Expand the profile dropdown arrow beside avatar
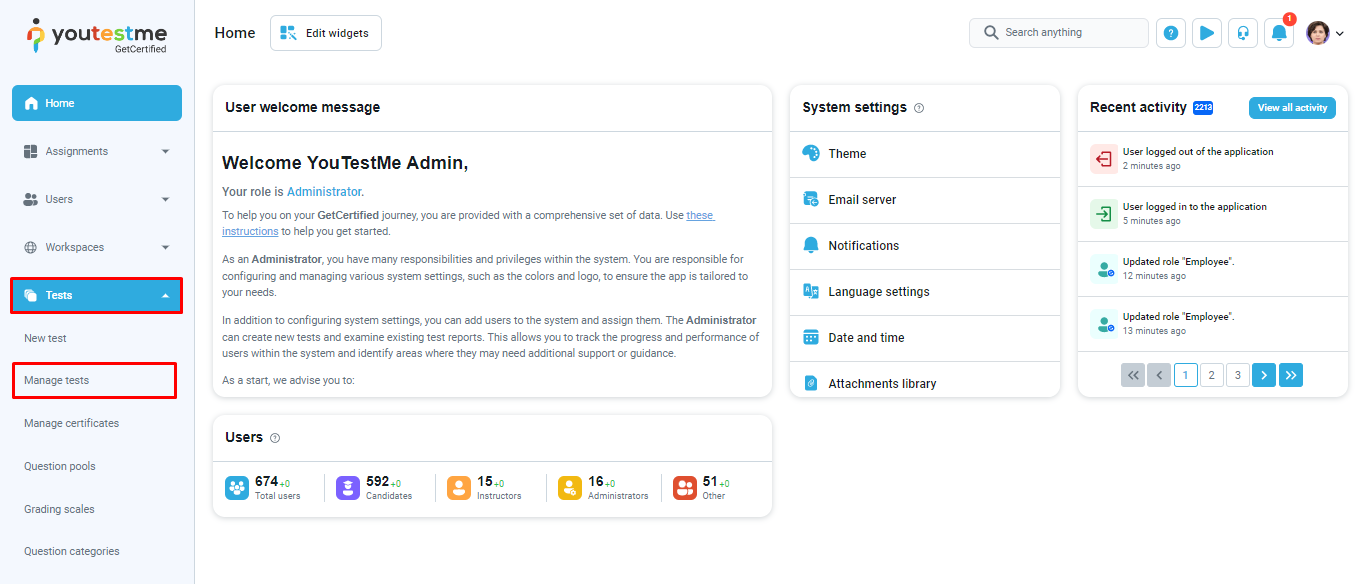 1340,34
